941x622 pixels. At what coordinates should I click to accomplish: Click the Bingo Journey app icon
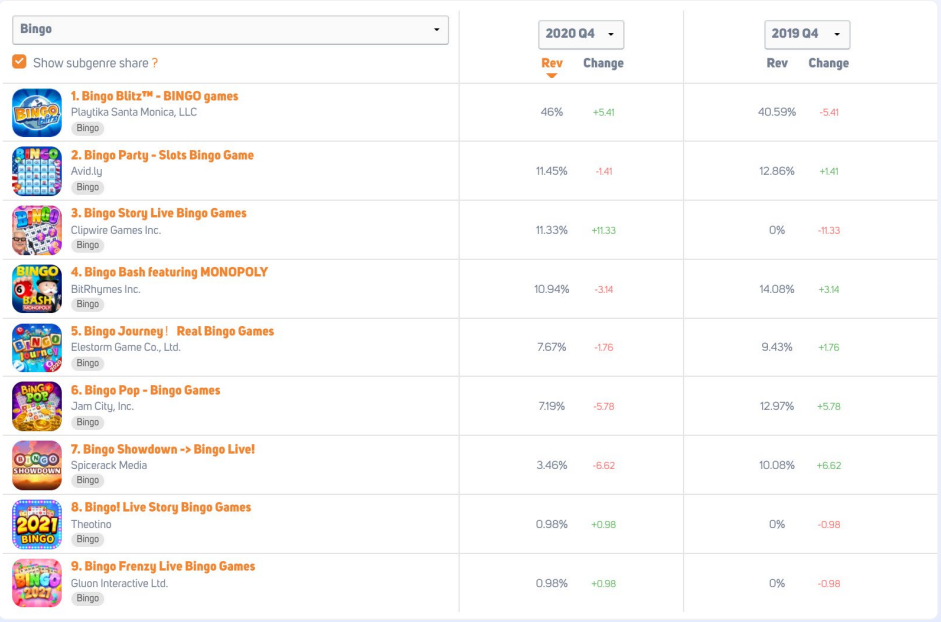[37, 348]
